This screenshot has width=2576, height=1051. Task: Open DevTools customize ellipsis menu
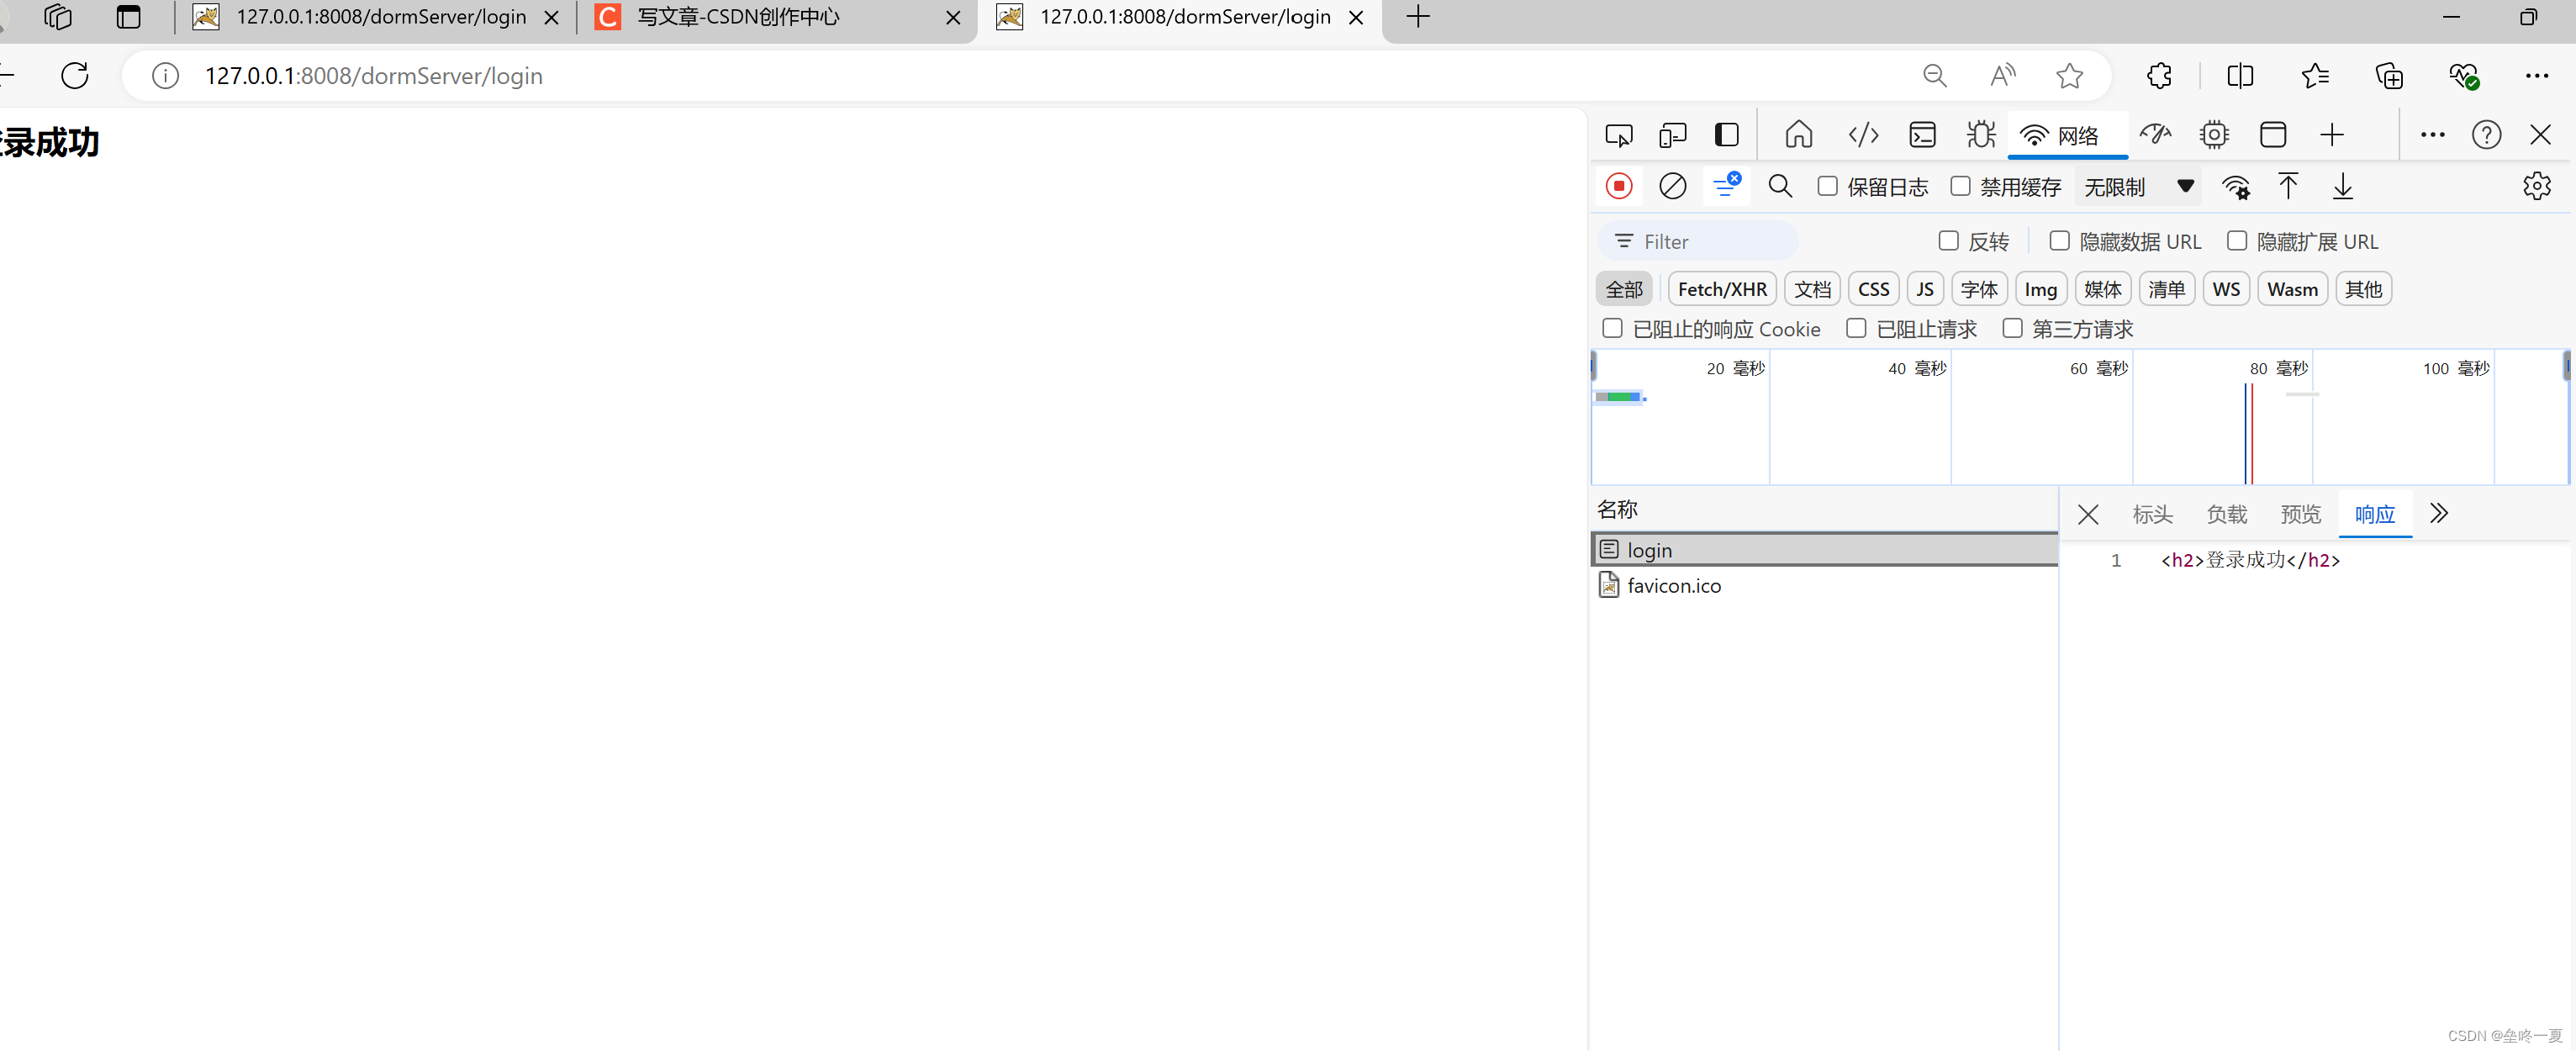tap(2432, 135)
